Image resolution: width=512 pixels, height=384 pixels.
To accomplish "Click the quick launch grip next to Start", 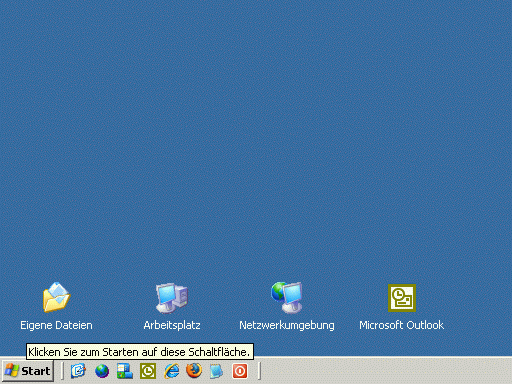I will (x=62, y=371).
